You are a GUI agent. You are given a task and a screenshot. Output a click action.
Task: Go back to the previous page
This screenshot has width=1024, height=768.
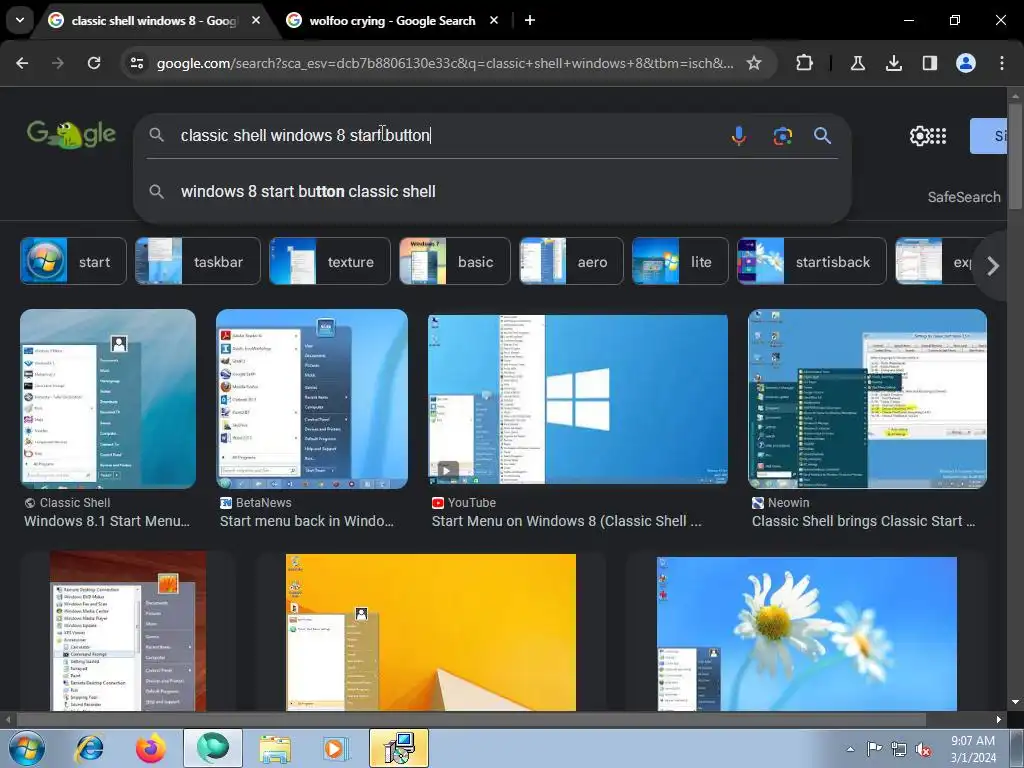pos(22,63)
